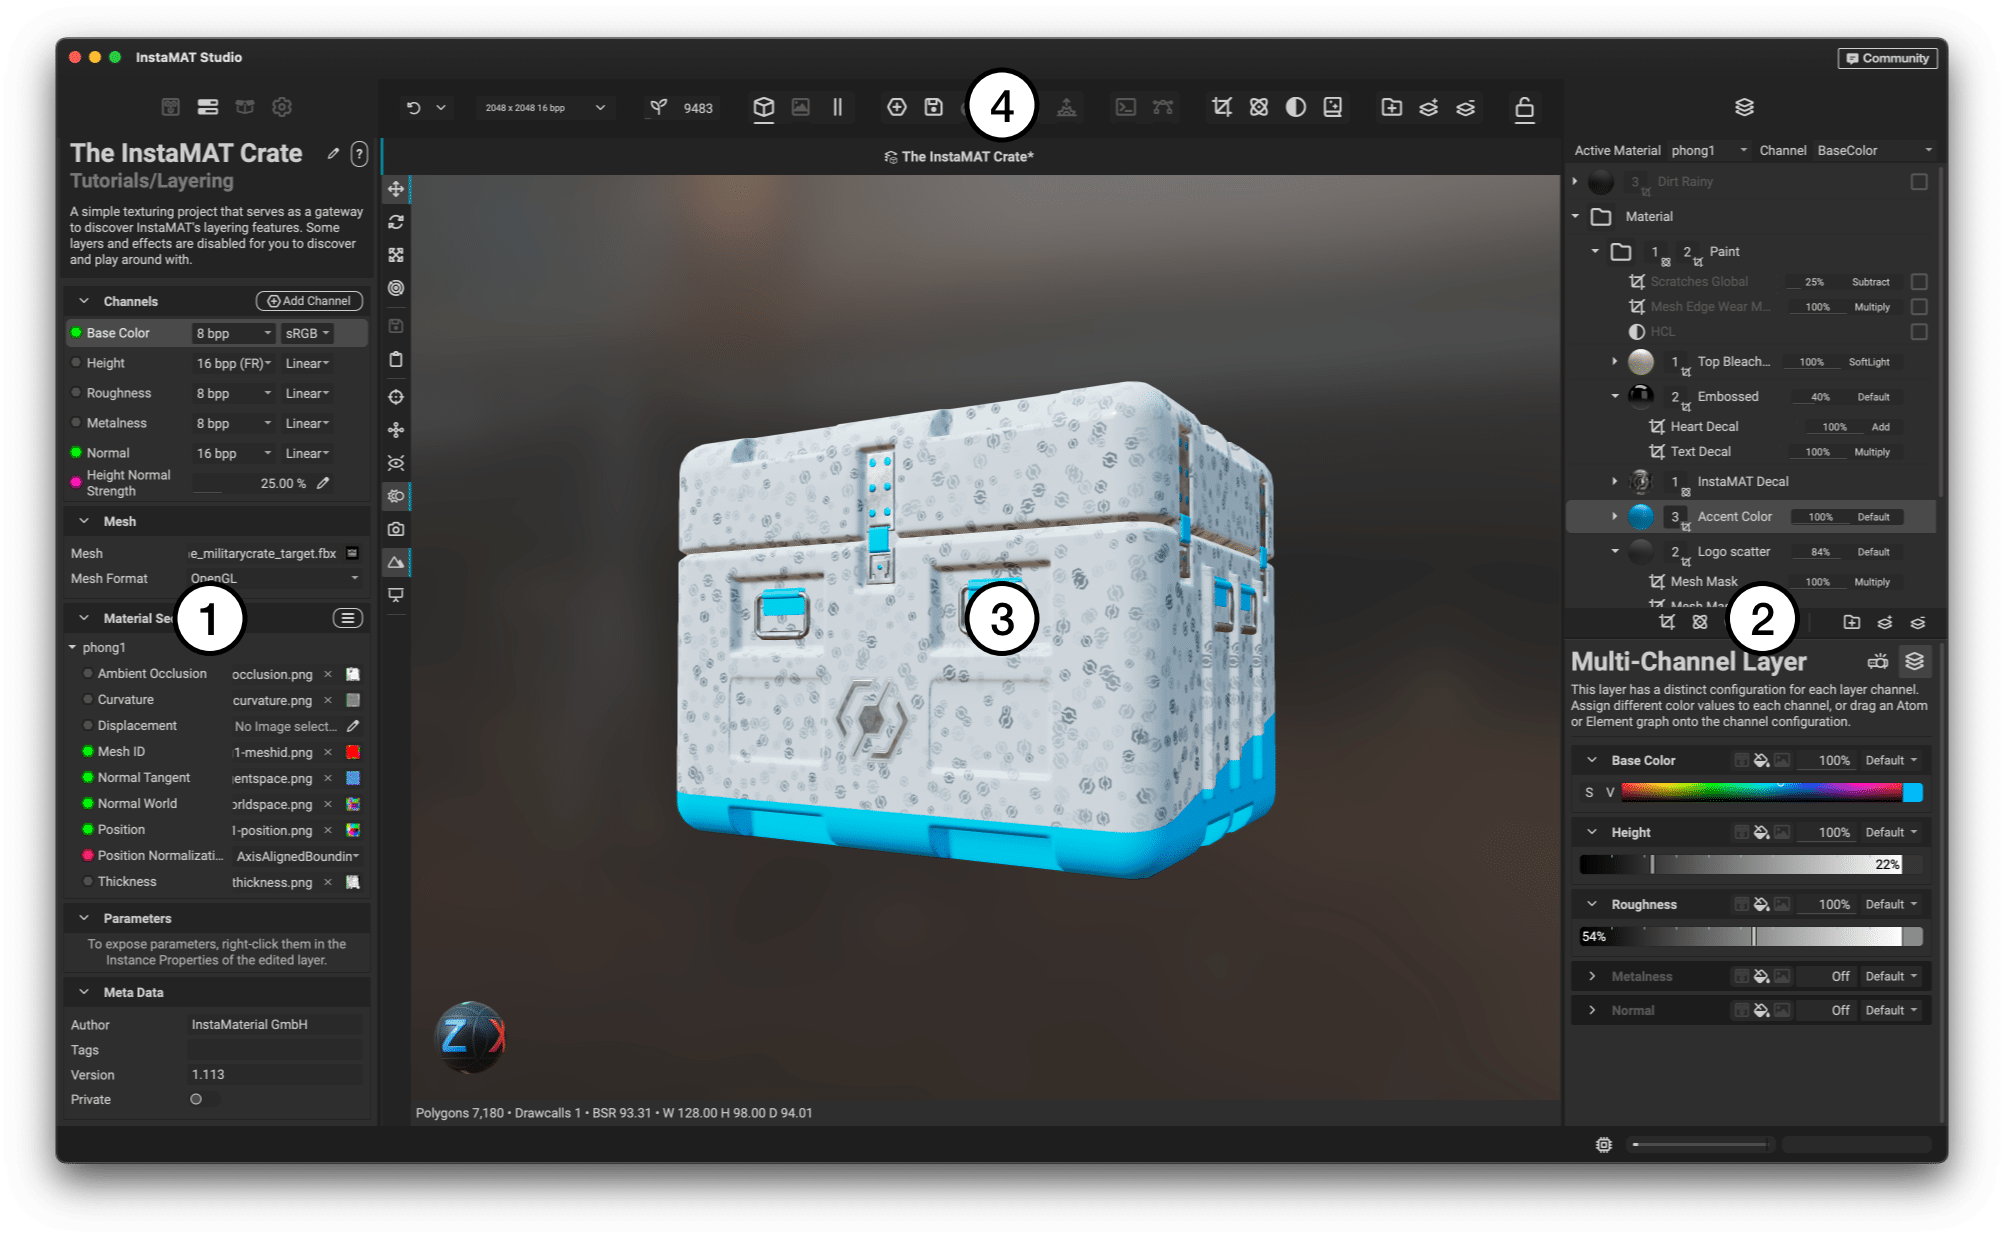Select the project settings tab with server icon

pyautogui.click(x=208, y=107)
